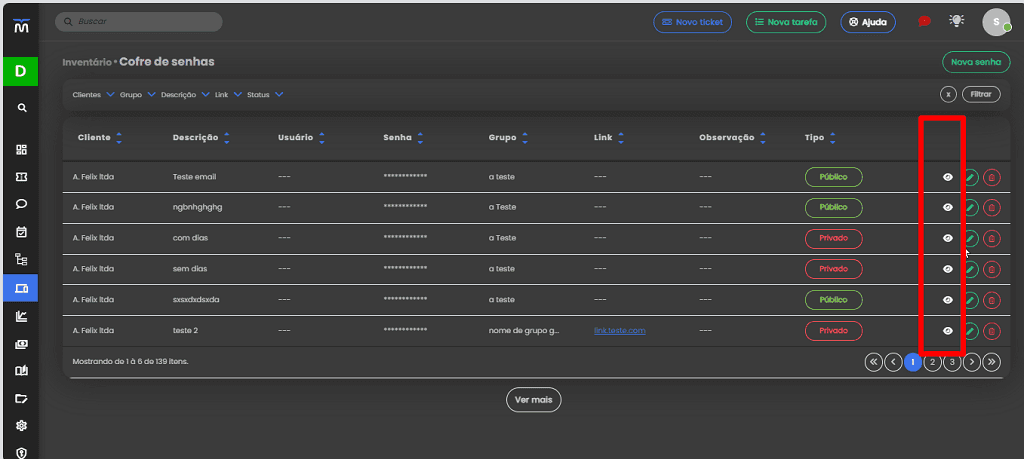This screenshot has height=459, width=1024.
Task: Go to page 3 of results
Action: pyautogui.click(x=952, y=362)
